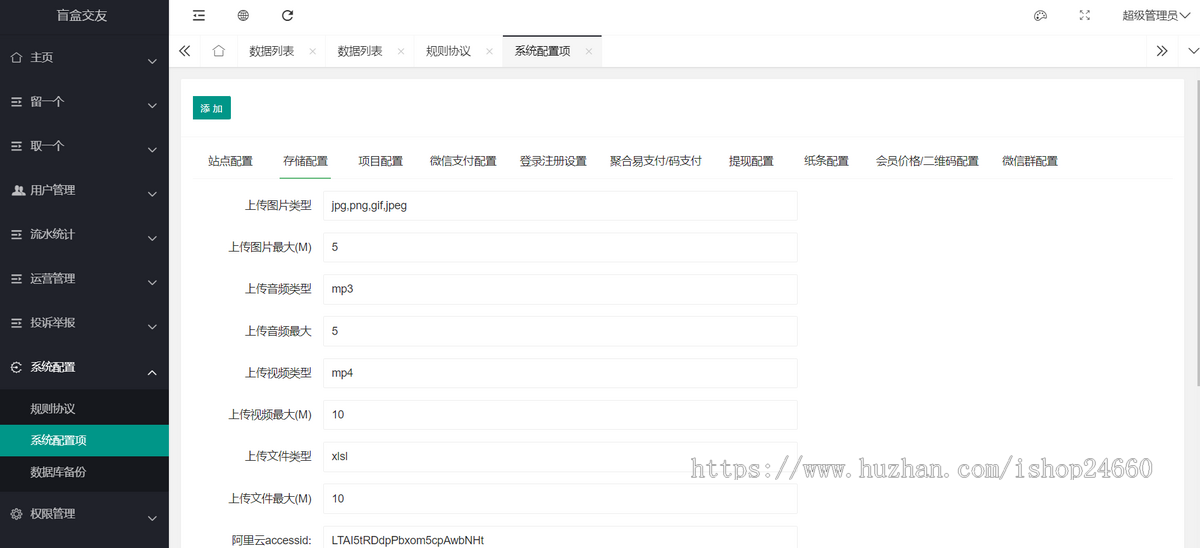
Task: Open the globe website icon
Action: coord(243,15)
